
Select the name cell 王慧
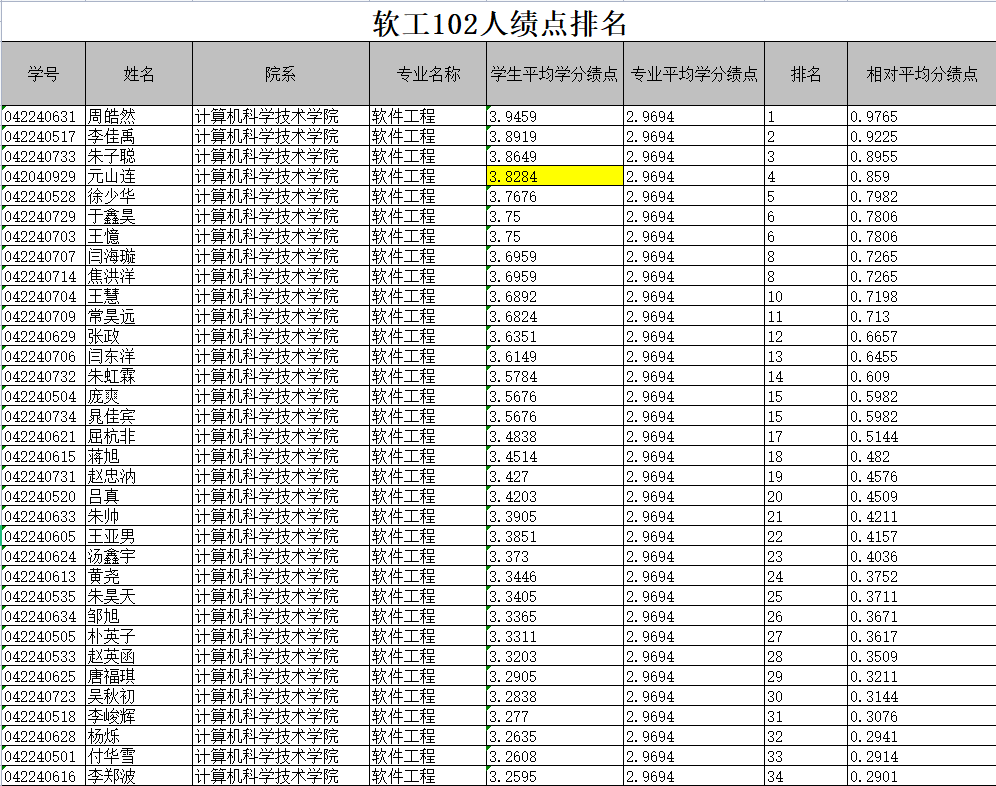138,296
